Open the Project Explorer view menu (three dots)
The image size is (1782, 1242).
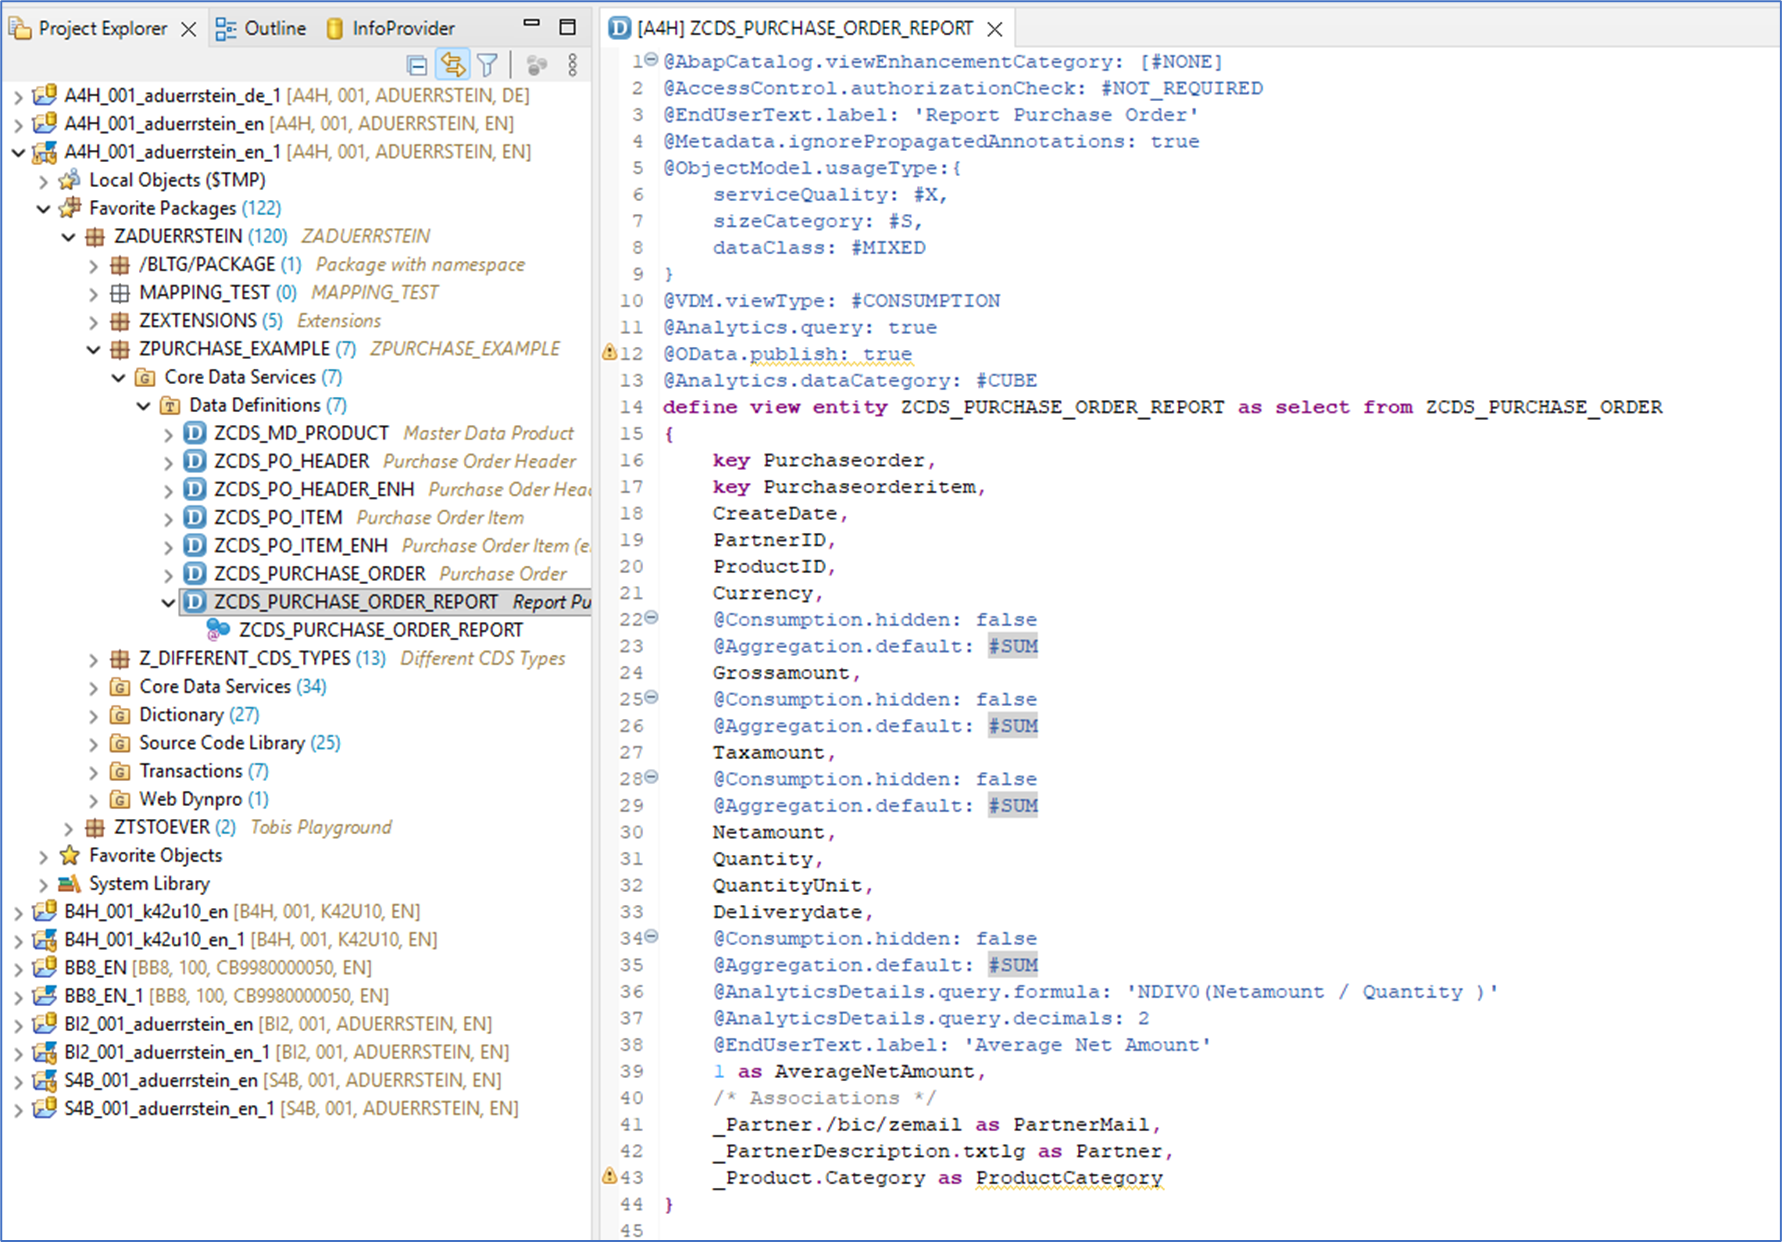[572, 66]
